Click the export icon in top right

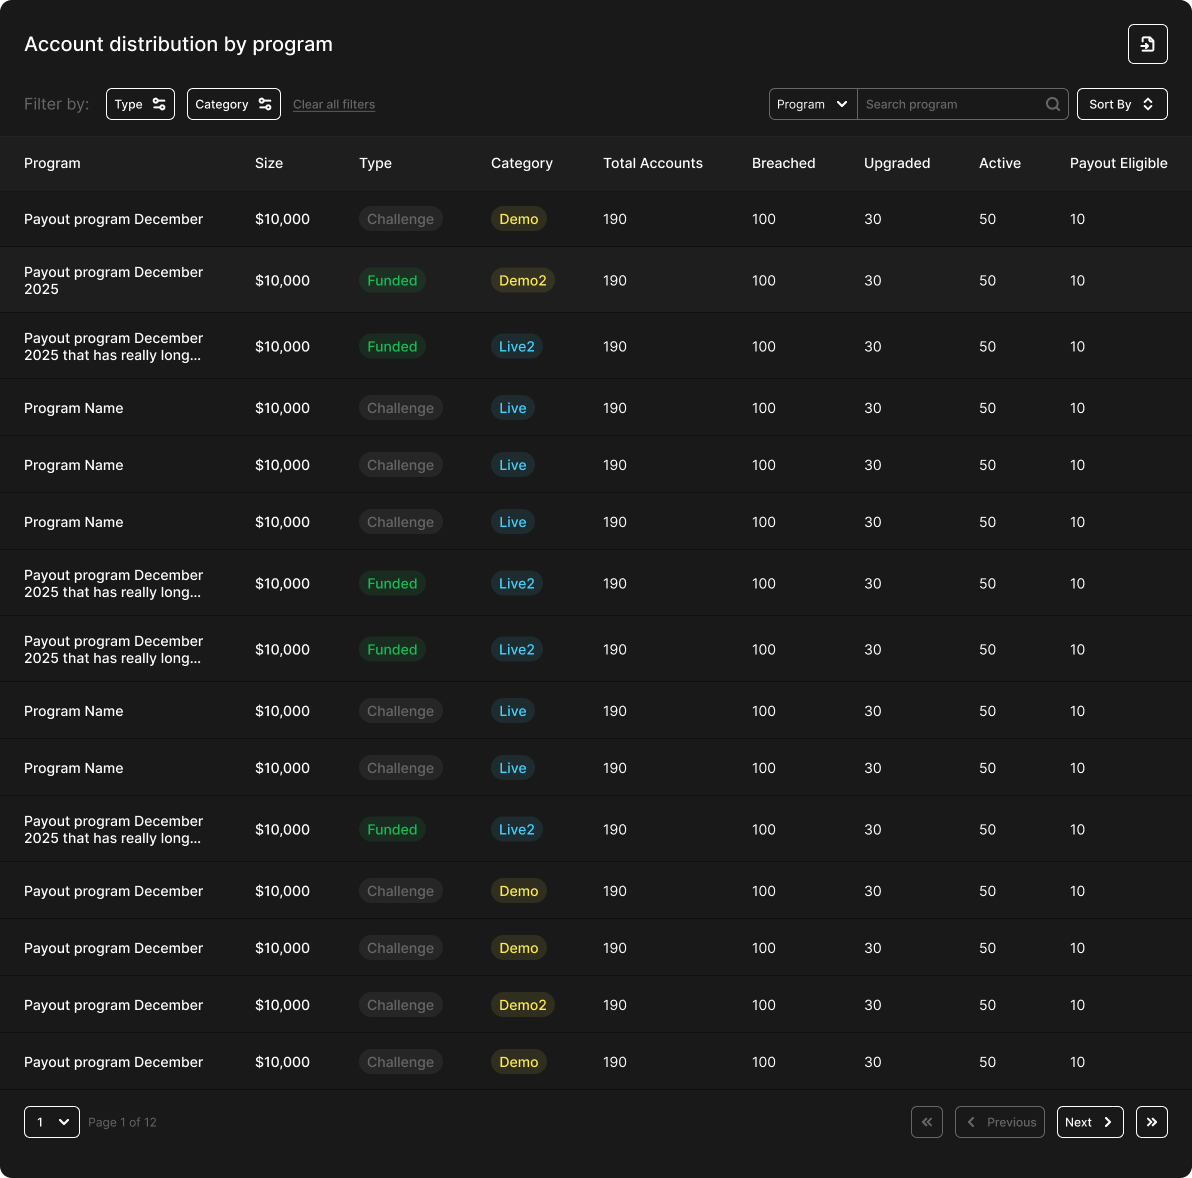click(x=1147, y=44)
